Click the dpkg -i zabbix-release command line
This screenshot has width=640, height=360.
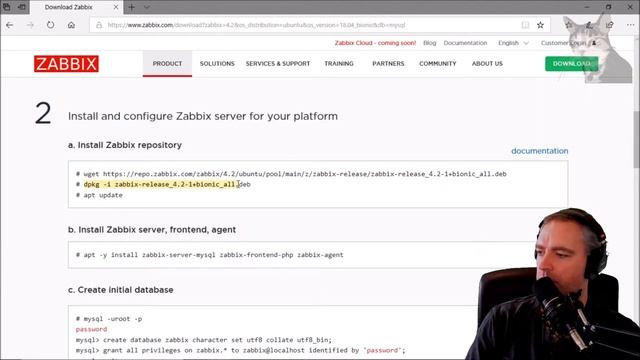[163, 184]
